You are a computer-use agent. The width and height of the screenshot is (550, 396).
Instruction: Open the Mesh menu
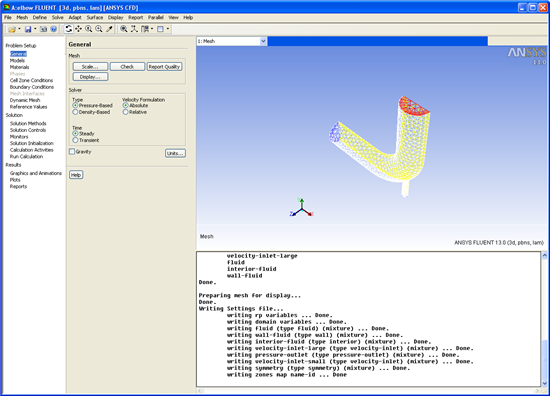22,17
